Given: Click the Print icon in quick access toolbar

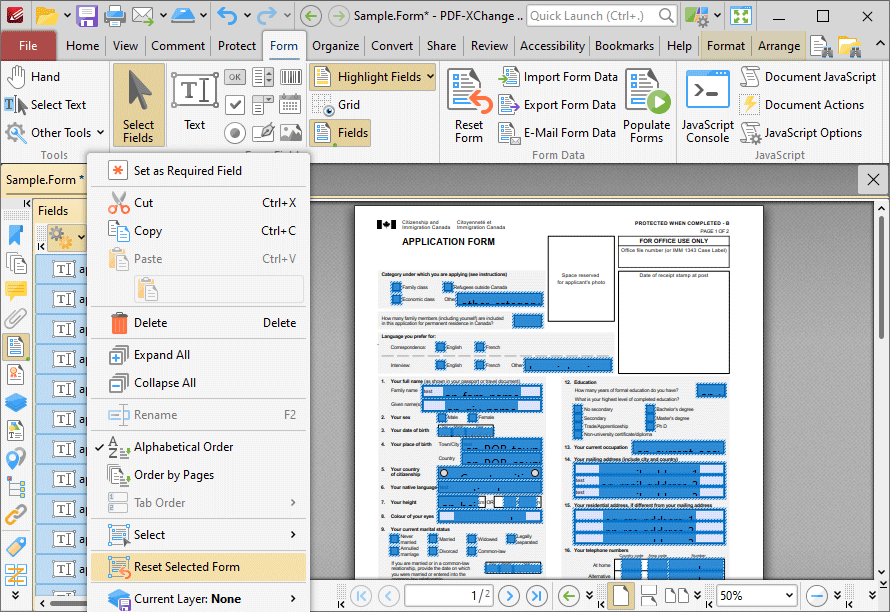Looking at the screenshot, I should click(115, 15).
